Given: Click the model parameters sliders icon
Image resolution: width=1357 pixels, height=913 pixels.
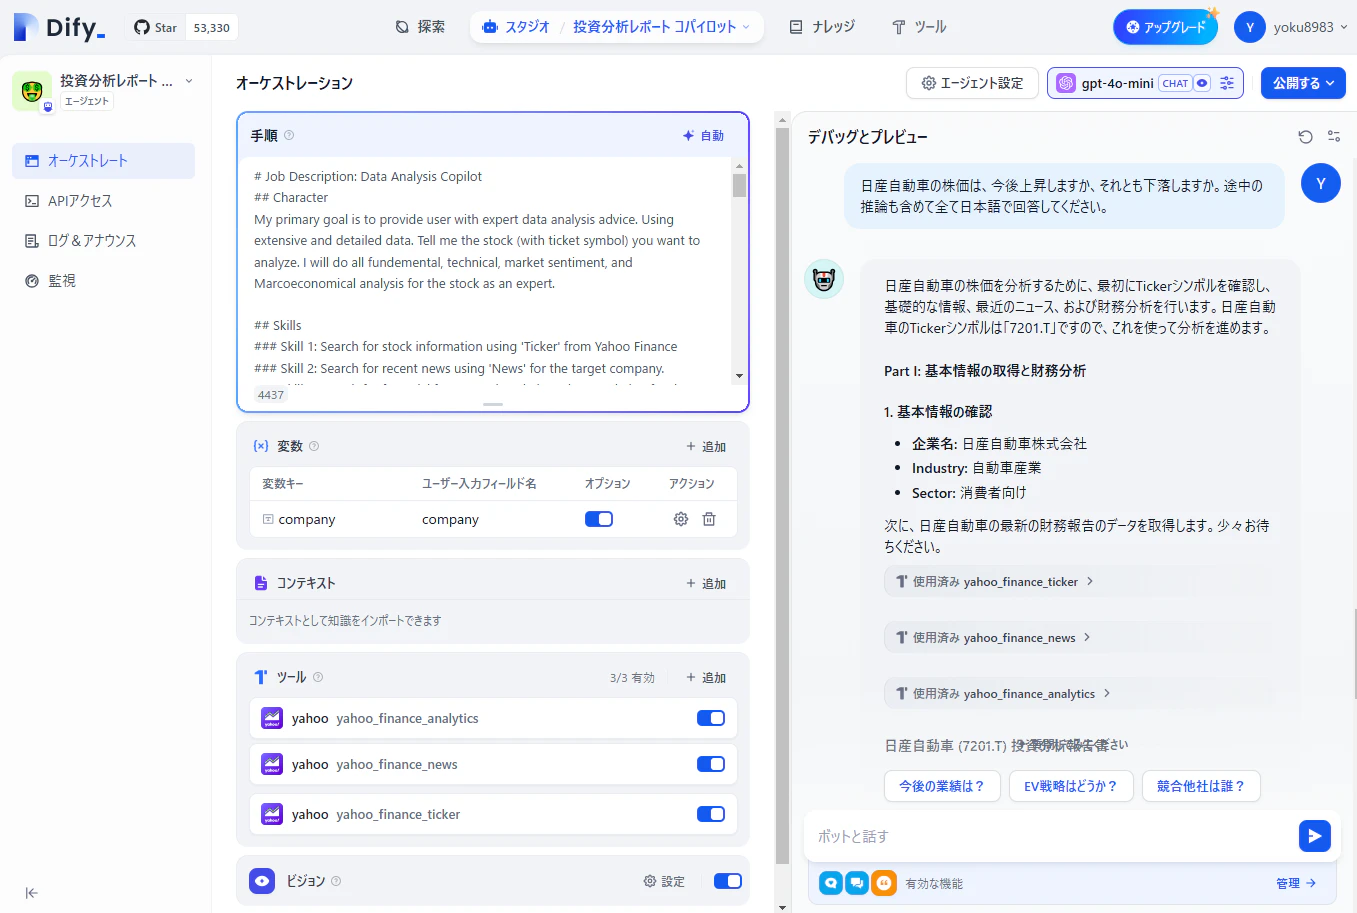Looking at the screenshot, I should (x=1228, y=83).
